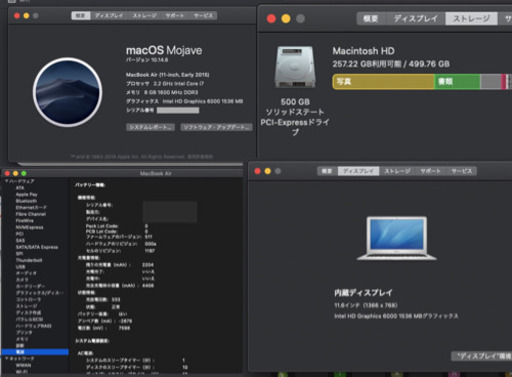
Task: Select SPI in System Report sidebar
Action: [19, 254]
